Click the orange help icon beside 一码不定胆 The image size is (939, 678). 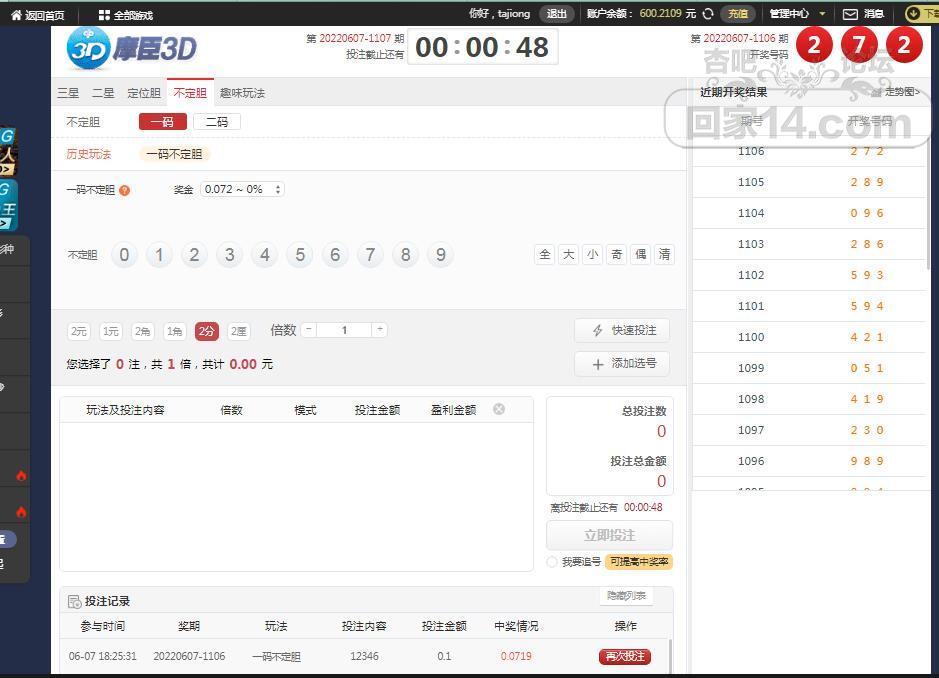(x=125, y=190)
